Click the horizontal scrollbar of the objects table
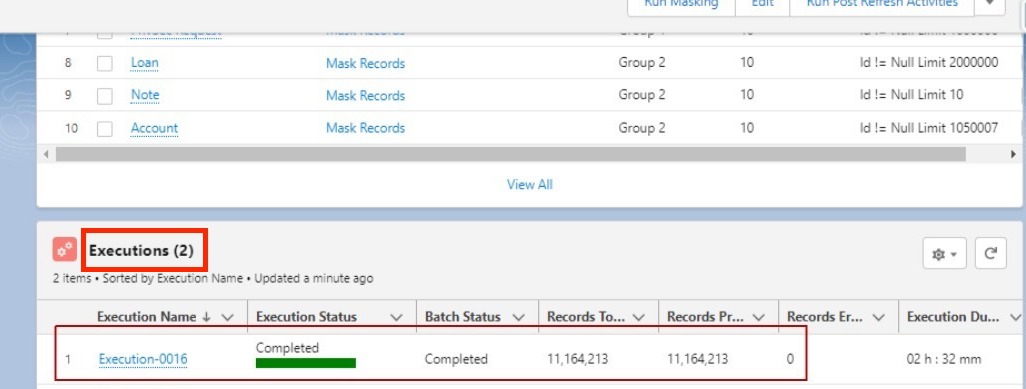 pos(510,155)
